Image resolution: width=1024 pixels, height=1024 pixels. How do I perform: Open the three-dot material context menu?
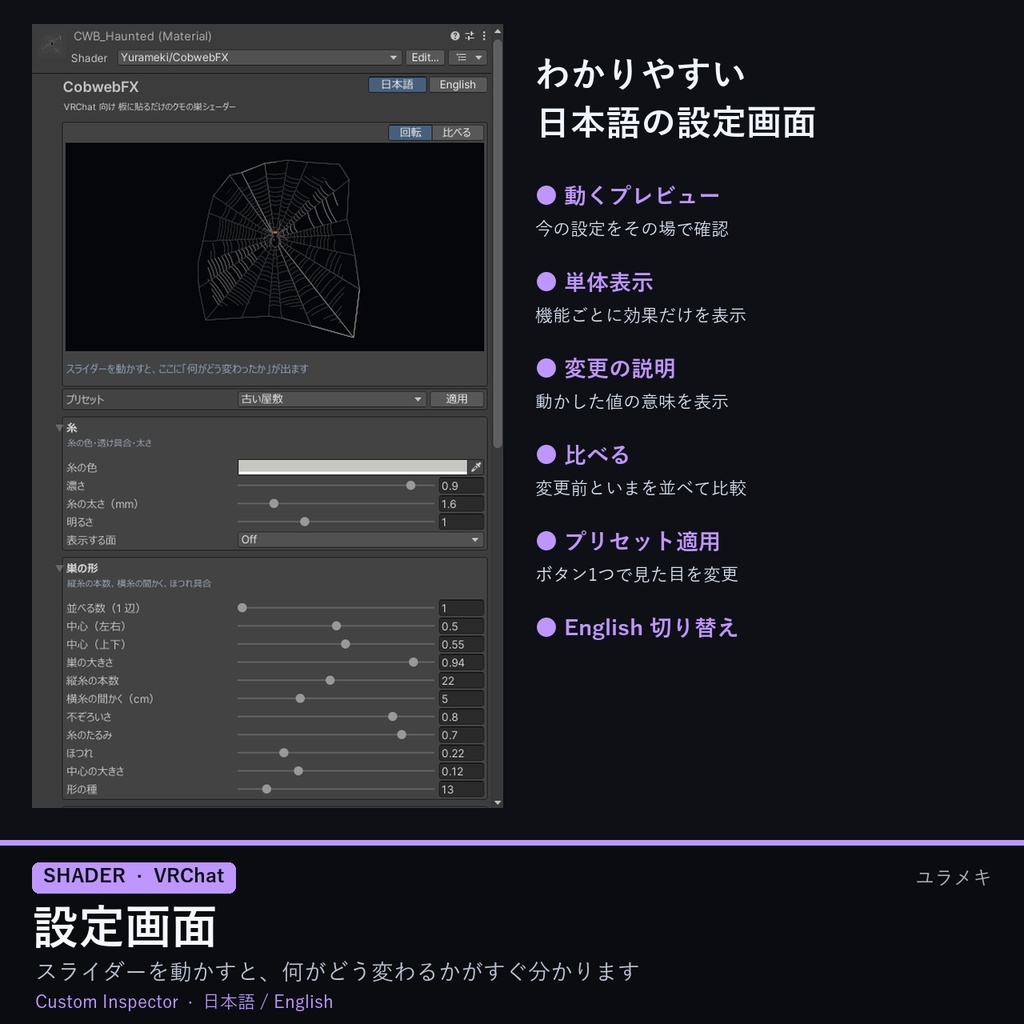[484, 36]
